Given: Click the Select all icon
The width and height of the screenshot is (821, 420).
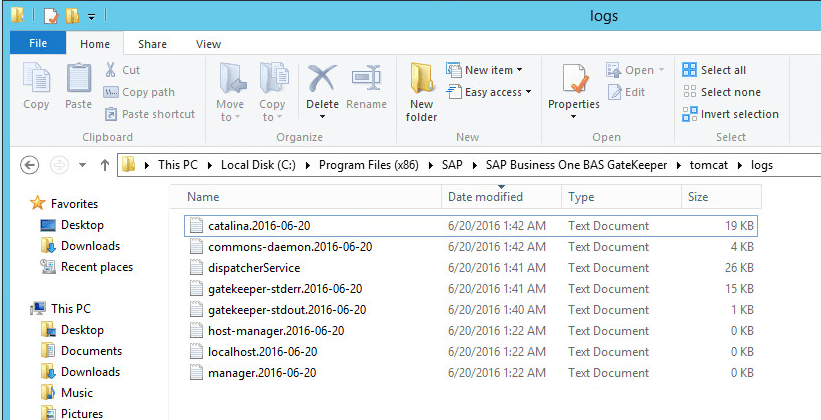Looking at the screenshot, I should pos(690,70).
